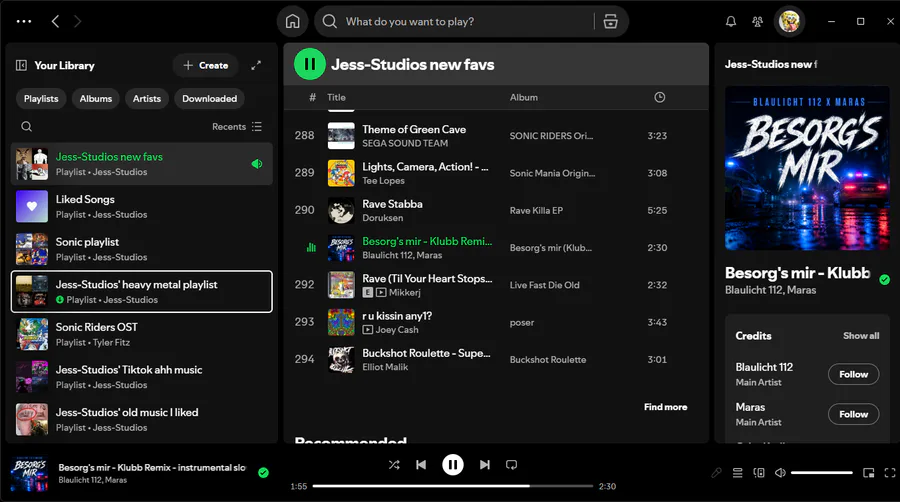
Task: Open the three-dot app menu
Action: [24, 21]
